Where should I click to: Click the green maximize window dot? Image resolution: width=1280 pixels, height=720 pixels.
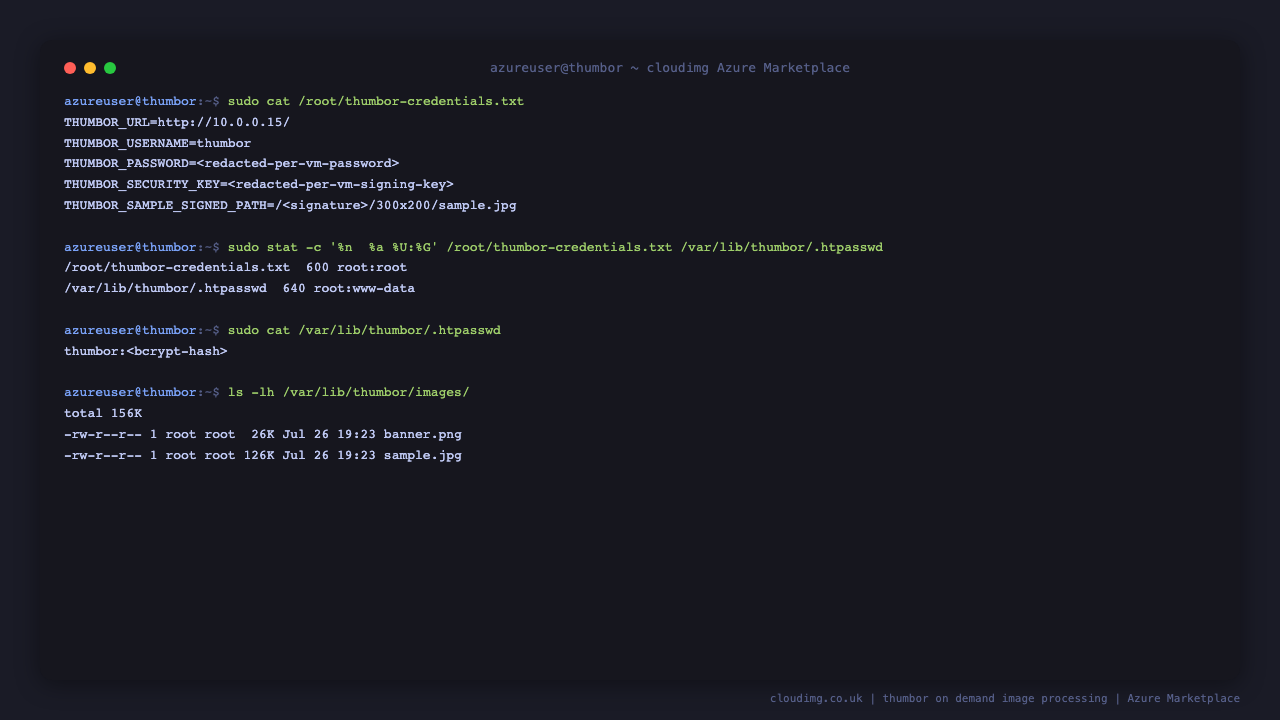(x=110, y=68)
